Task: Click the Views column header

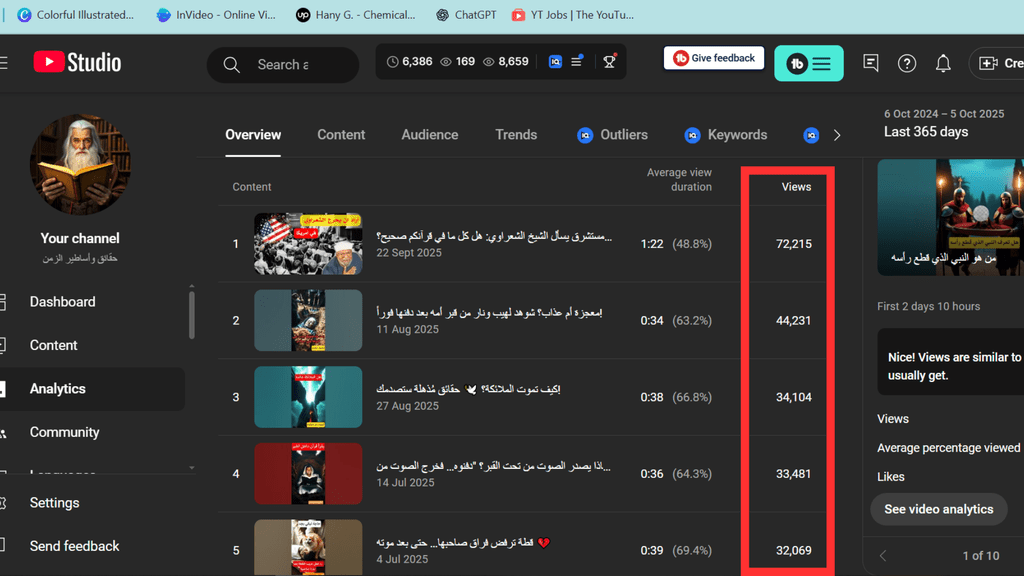Action: pyautogui.click(x=796, y=187)
